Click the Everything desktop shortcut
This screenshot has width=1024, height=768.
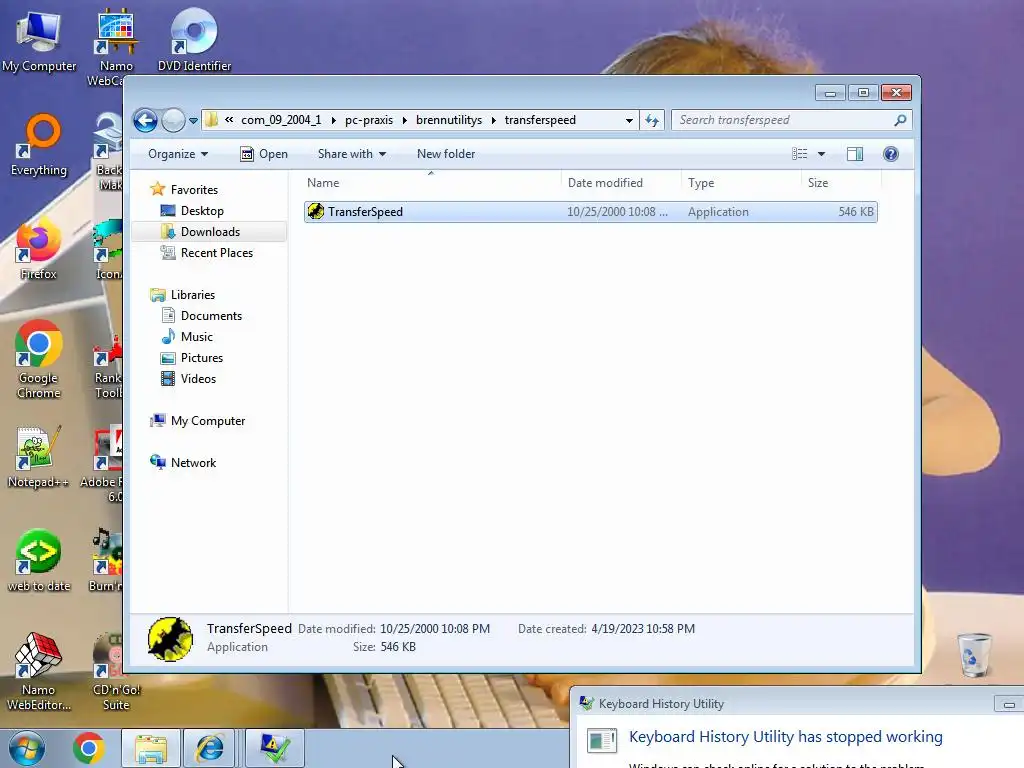[39, 146]
